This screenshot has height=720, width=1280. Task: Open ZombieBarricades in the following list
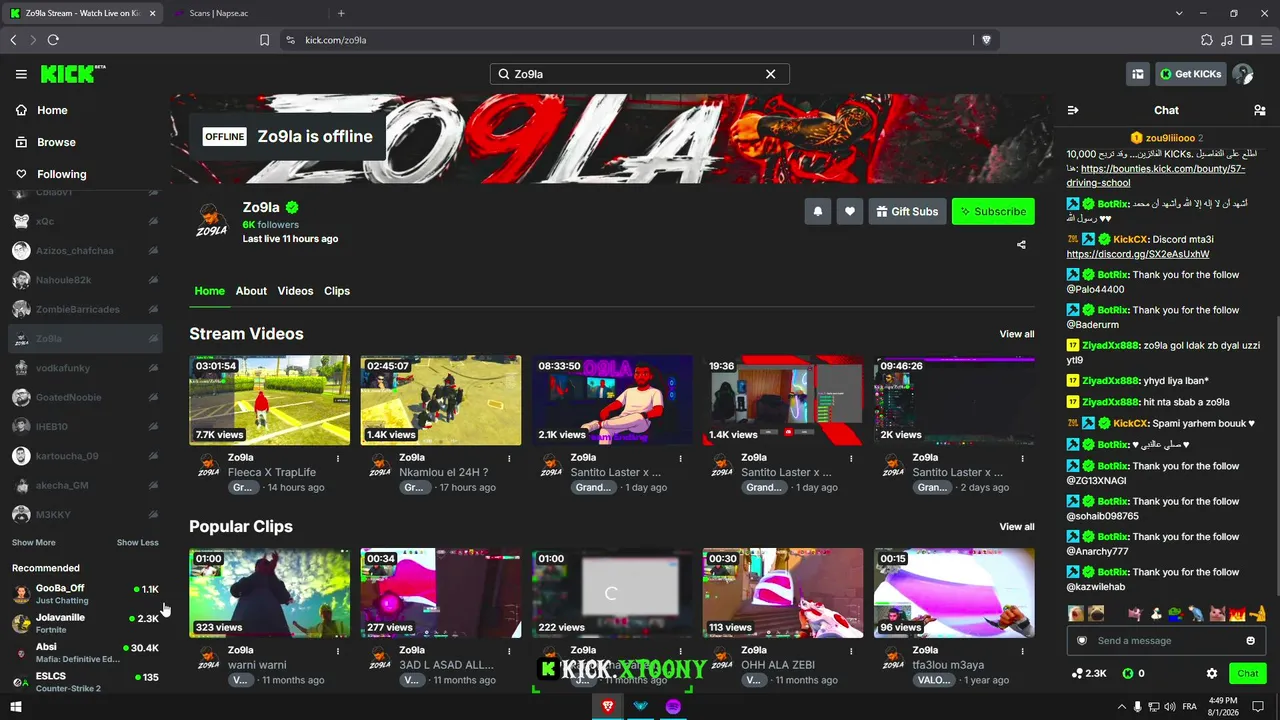[85, 309]
